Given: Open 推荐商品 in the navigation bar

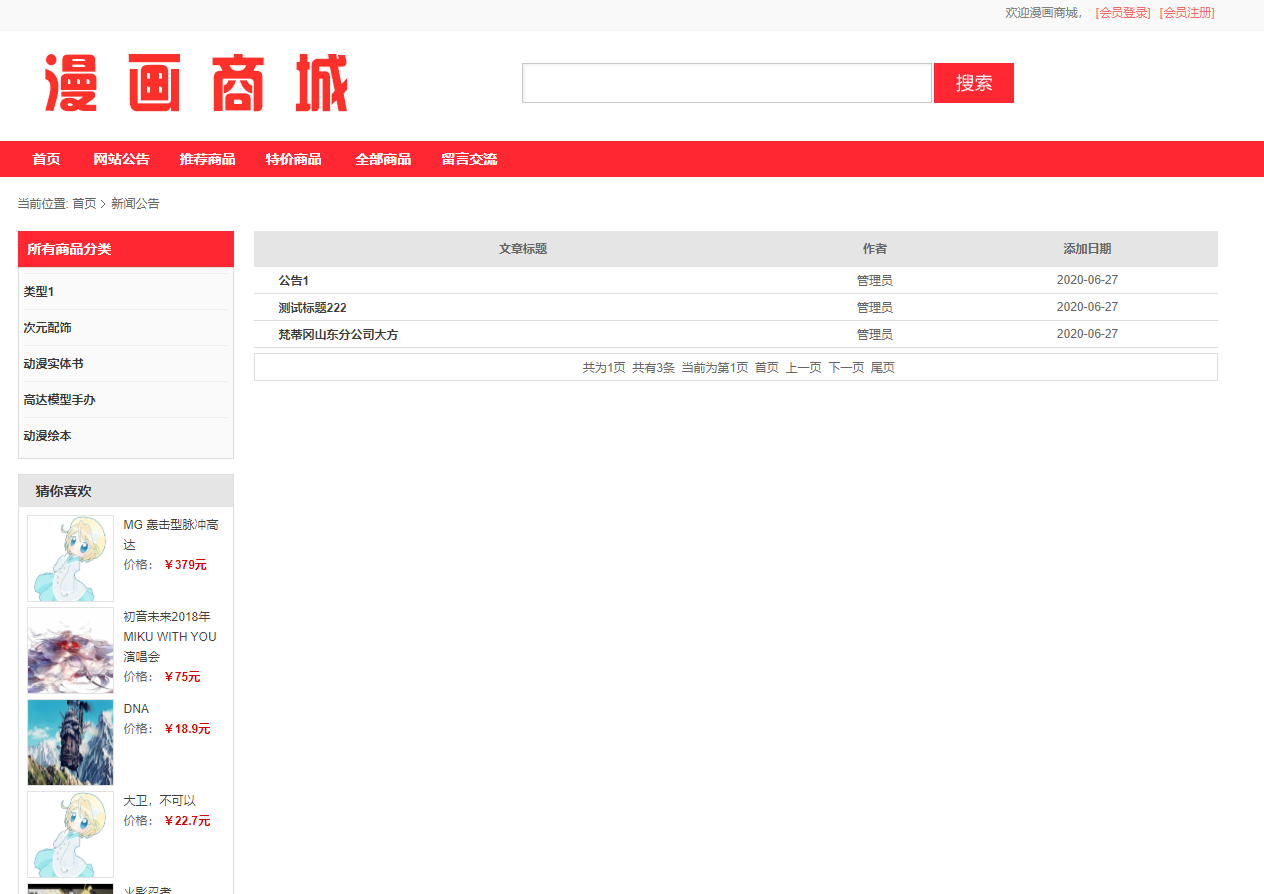Looking at the screenshot, I should point(207,159).
